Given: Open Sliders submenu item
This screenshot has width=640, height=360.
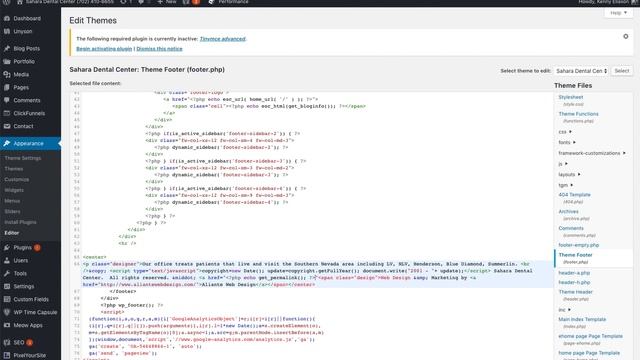Looking at the screenshot, I should 12,211.
